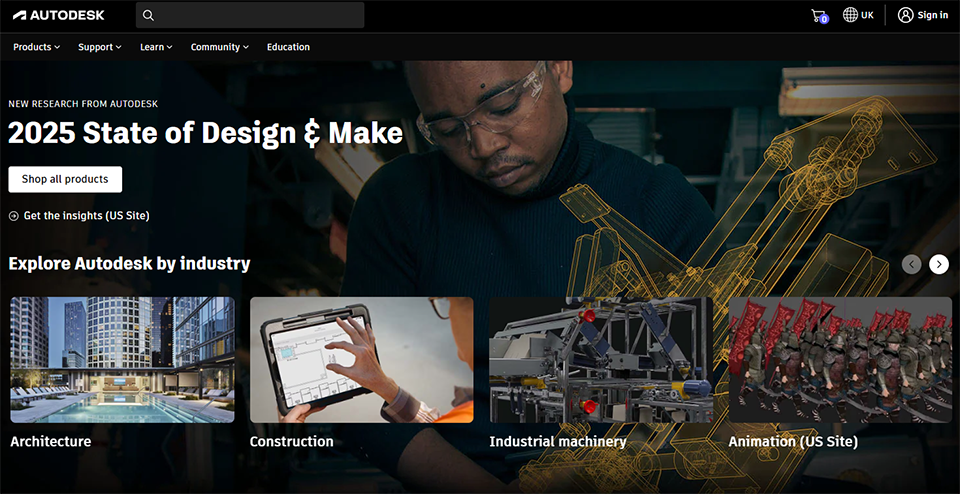The height and width of the screenshot is (494, 960).
Task: Open the Architecture industry thumbnail
Action: click(x=122, y=360)
